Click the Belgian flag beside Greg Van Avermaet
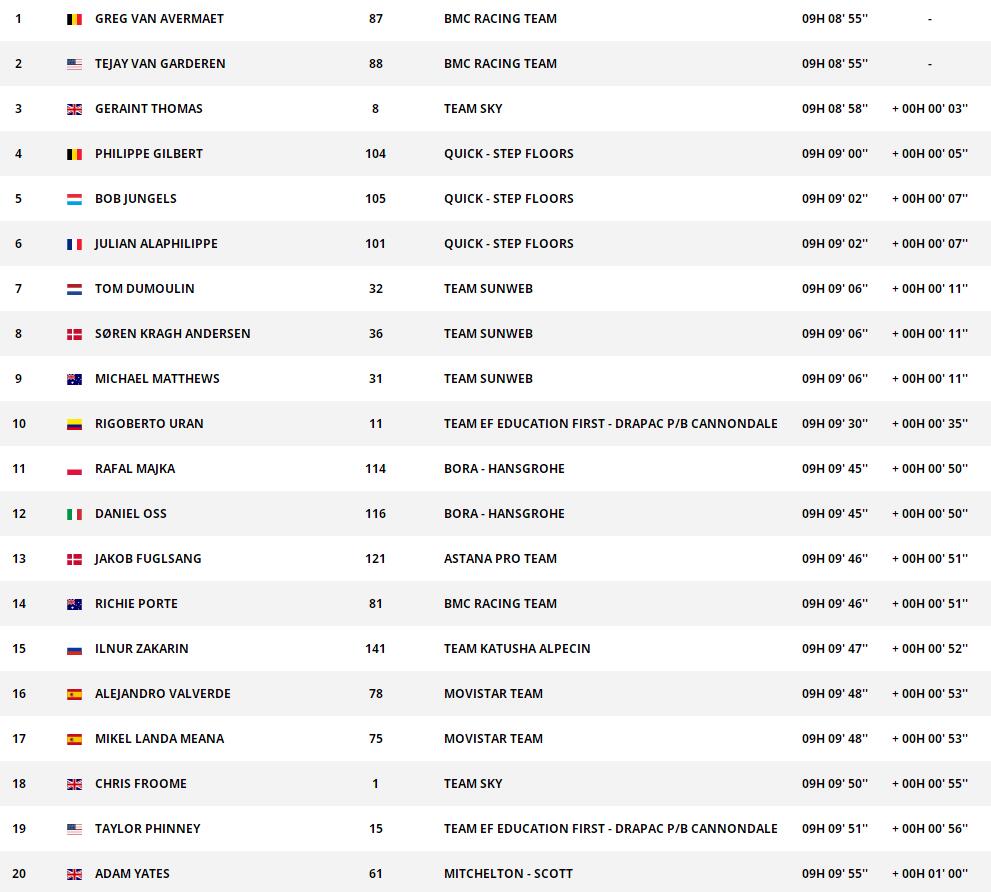991x892 pixels. (74, 19)
